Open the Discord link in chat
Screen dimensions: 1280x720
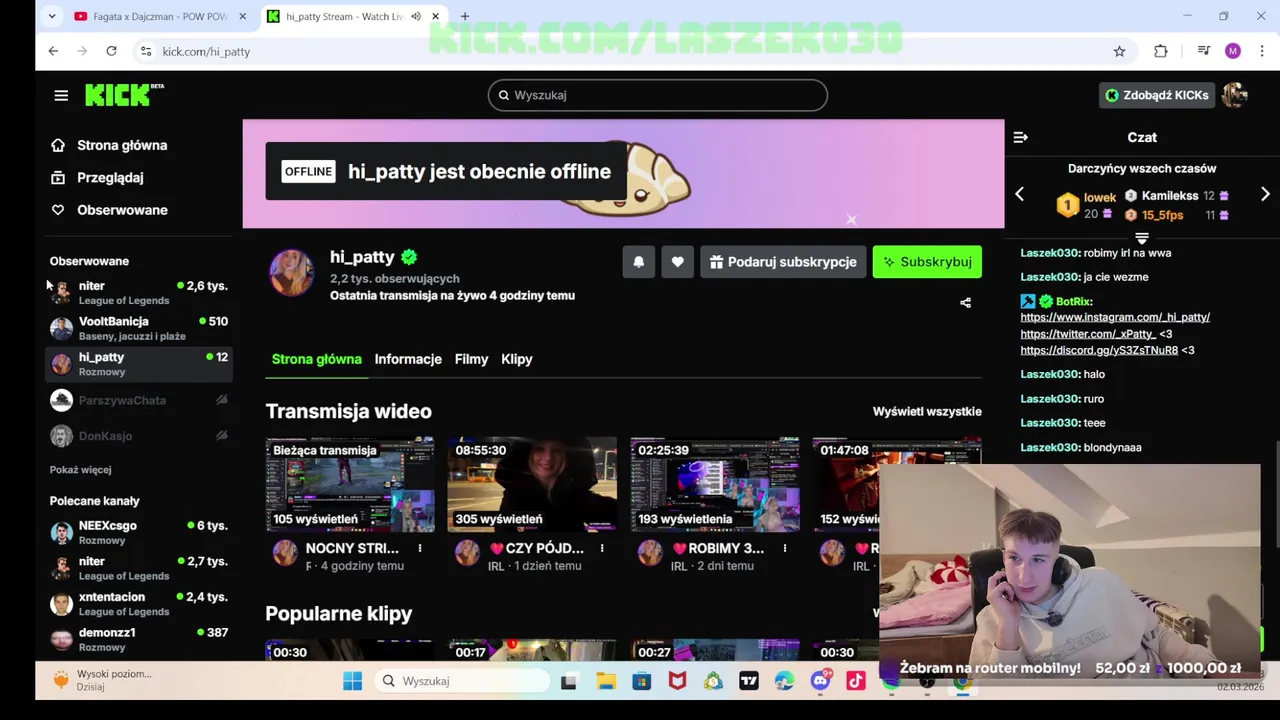tap(1098, 350)
